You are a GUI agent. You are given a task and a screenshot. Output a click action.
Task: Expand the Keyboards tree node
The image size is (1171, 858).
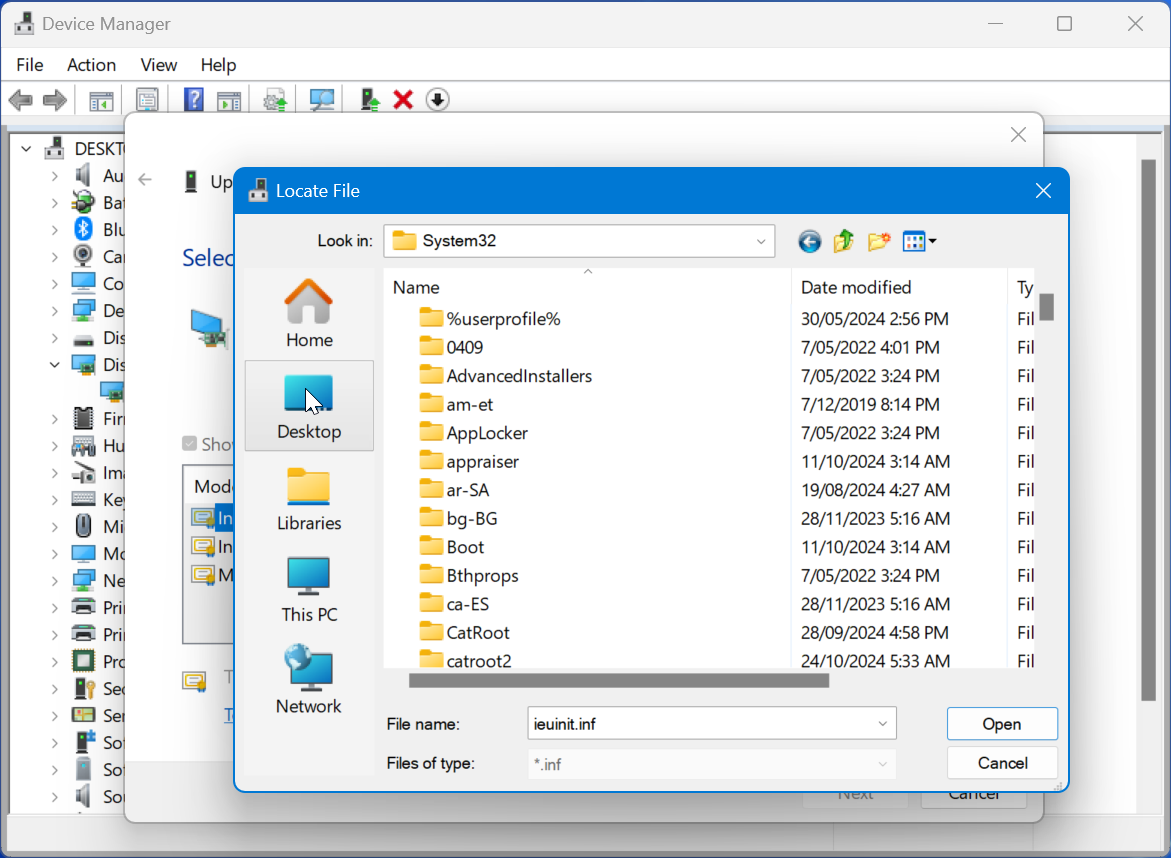tap(55, 500)
